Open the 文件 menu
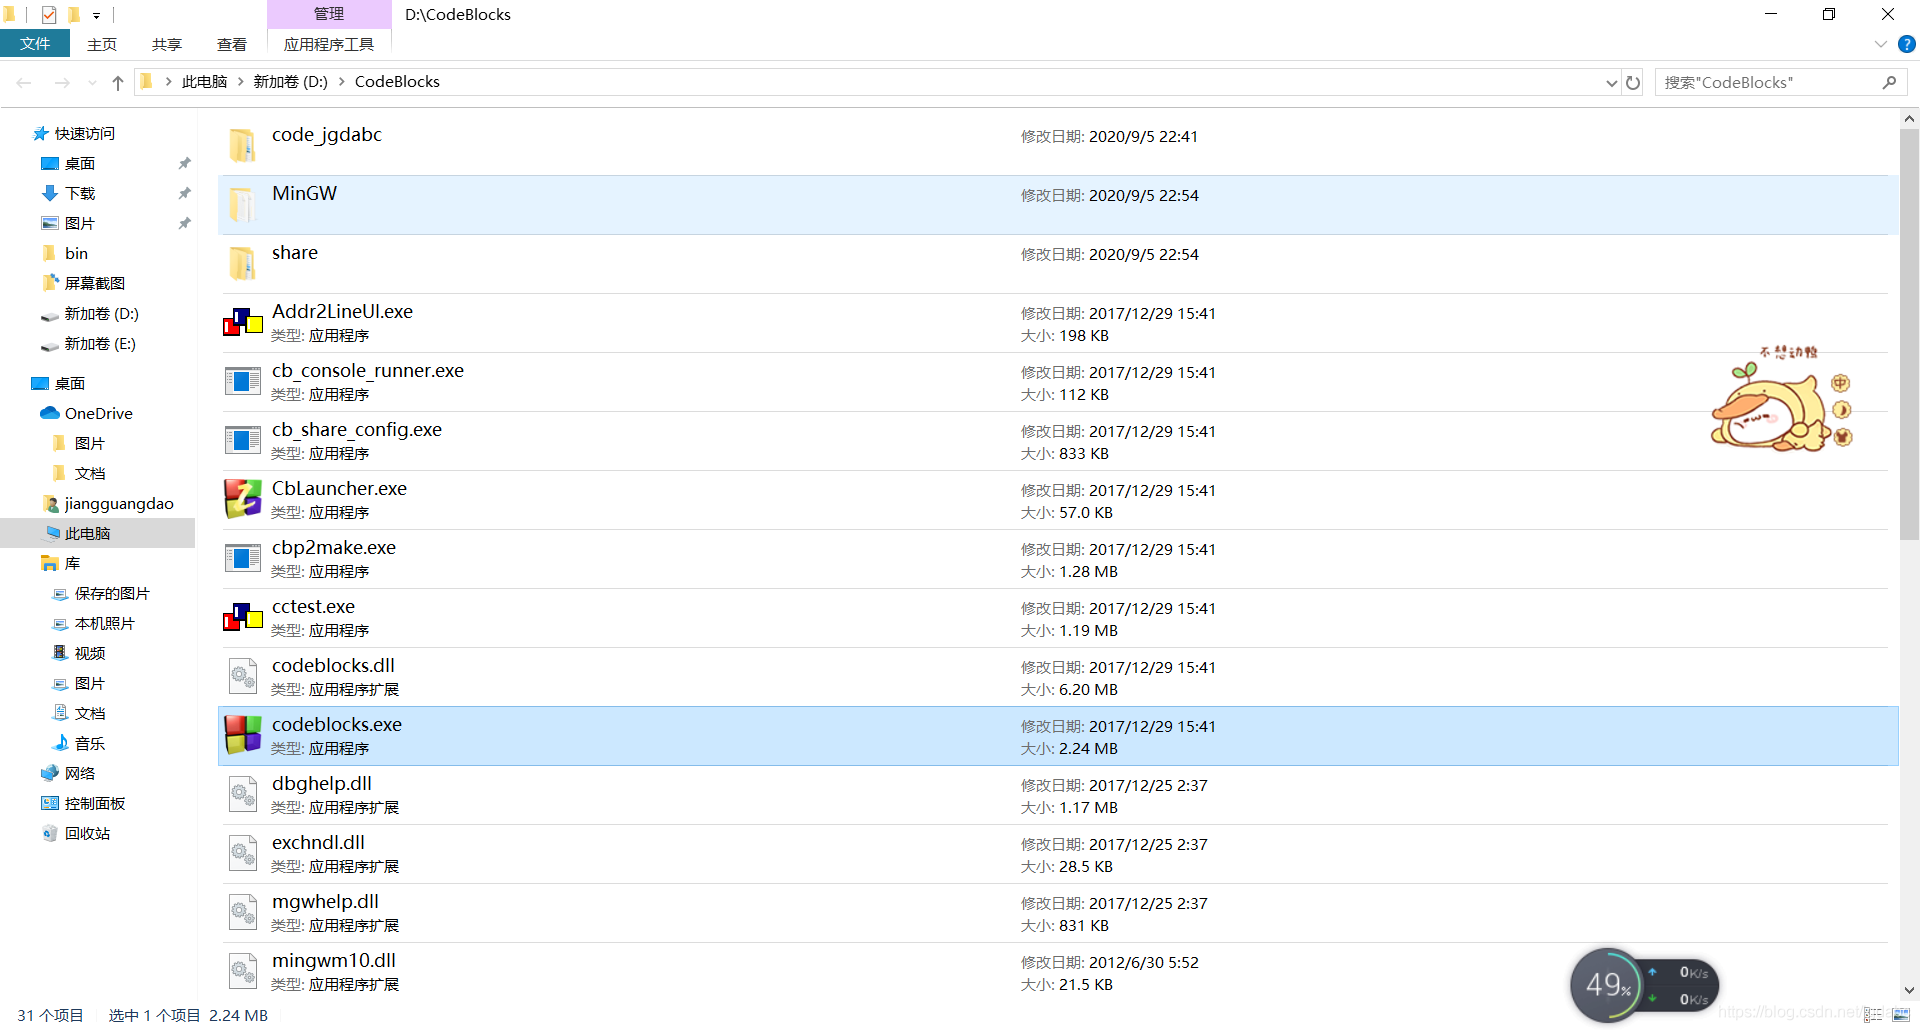 [35, 44]
